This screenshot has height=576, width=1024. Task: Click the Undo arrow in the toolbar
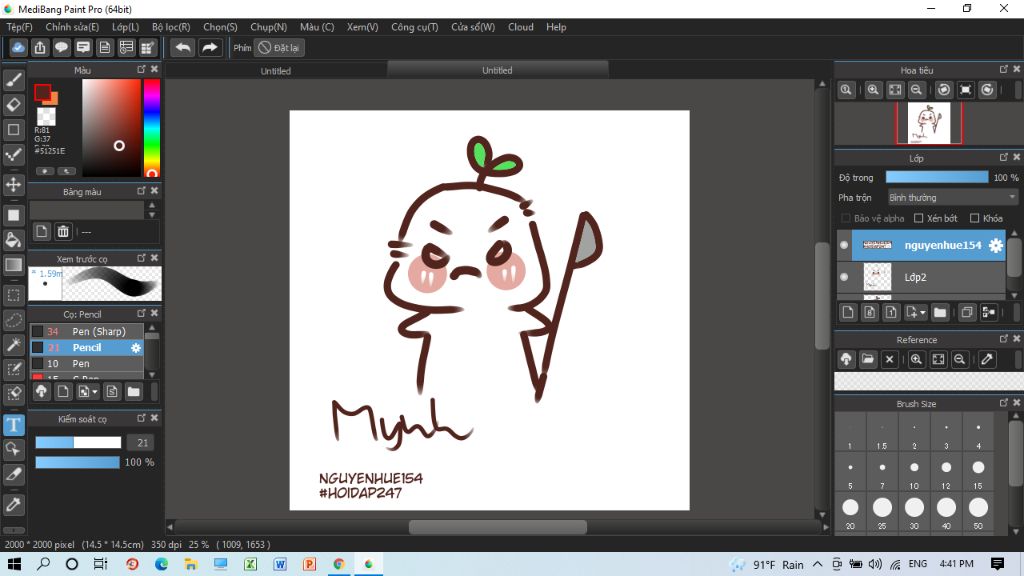coord(183,48)
